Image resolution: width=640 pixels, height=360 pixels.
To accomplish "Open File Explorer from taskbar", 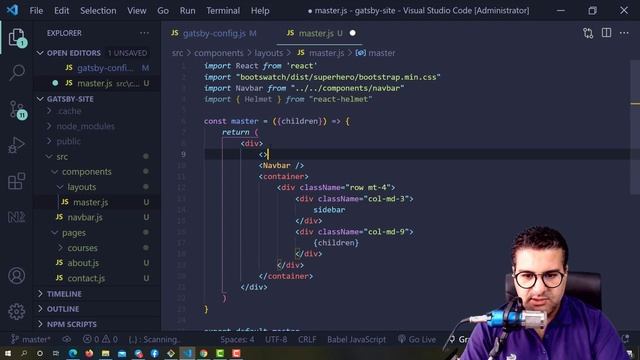I will pos(105,353).
